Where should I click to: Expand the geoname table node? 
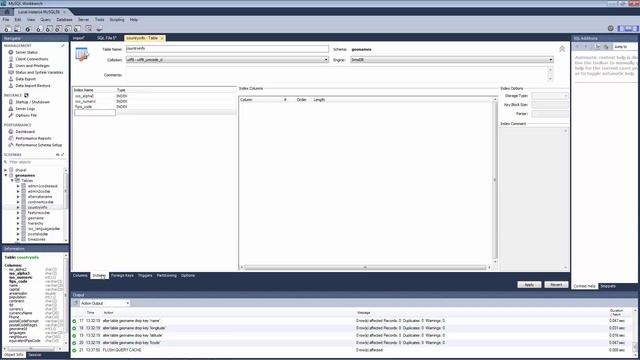[x=18, y=218]
